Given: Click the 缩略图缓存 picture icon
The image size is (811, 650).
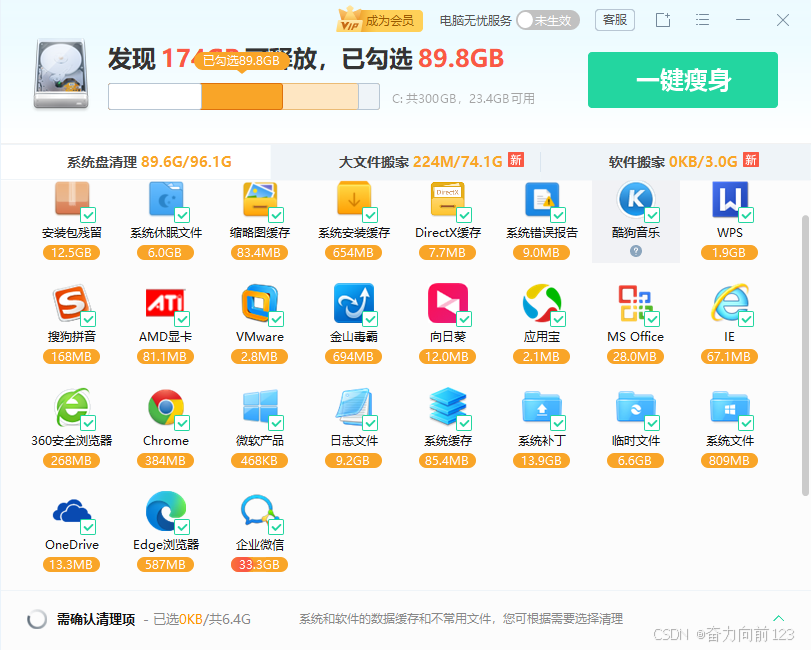Looking at the screenshot, I should tap(260, 198).
